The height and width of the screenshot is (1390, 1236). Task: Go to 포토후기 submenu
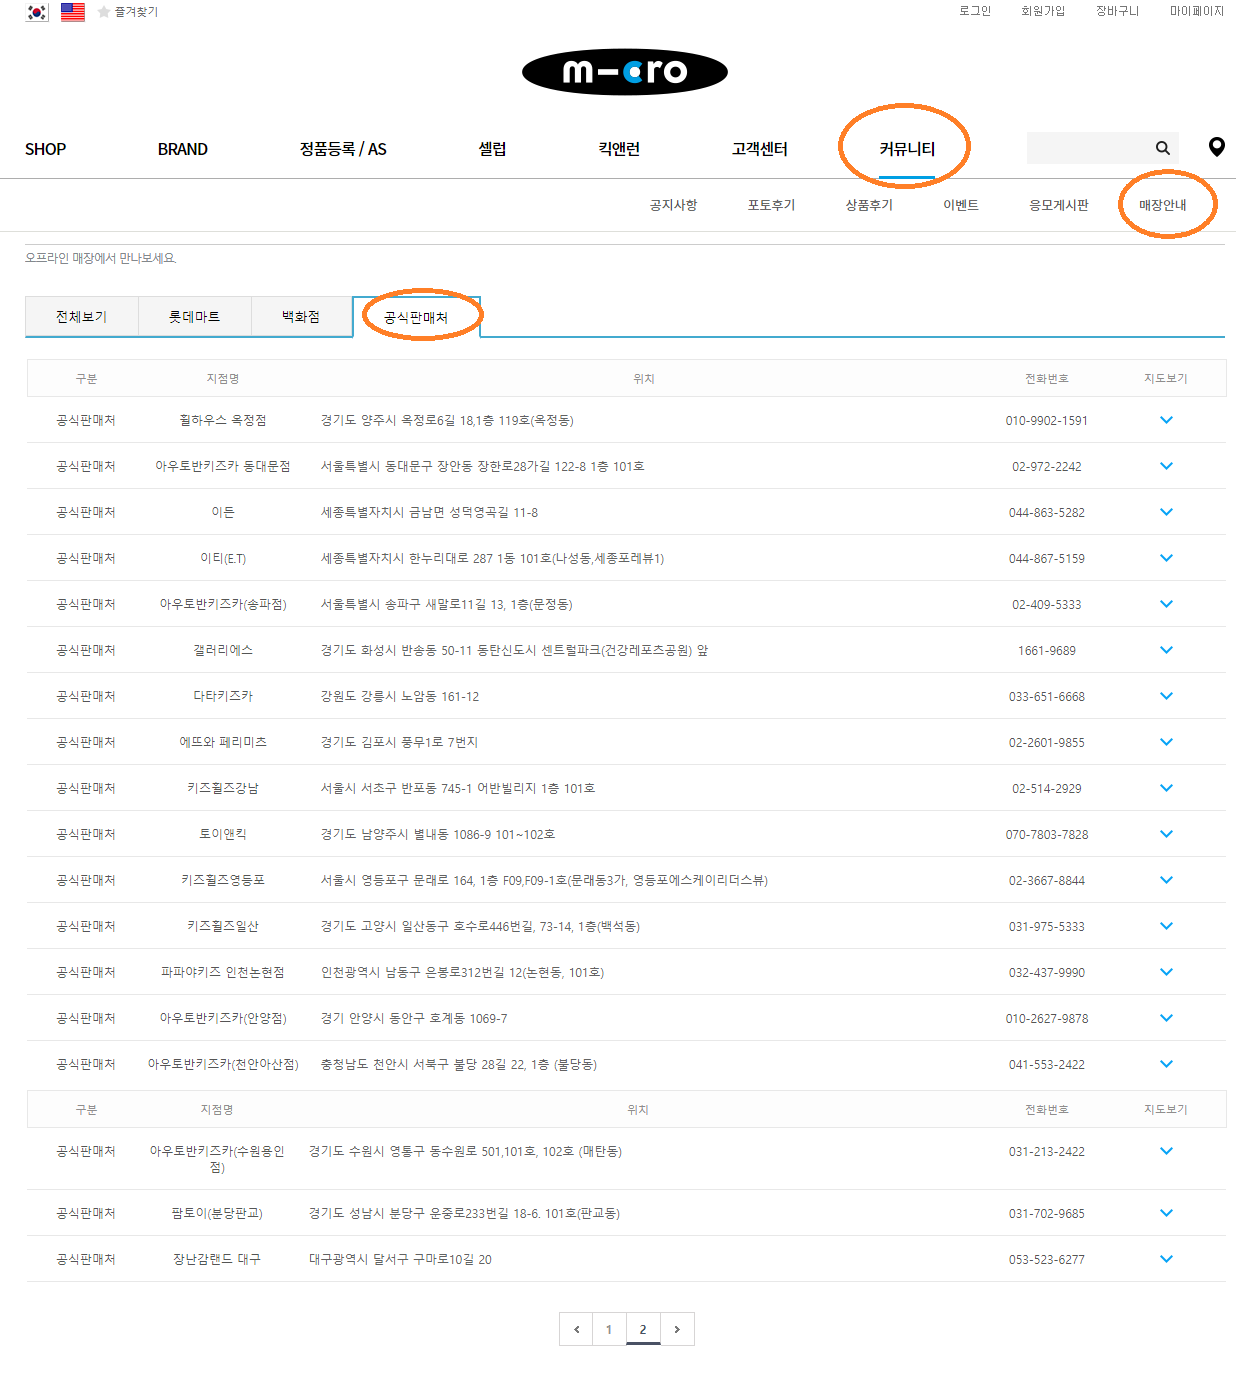click(x=771, y=205)
